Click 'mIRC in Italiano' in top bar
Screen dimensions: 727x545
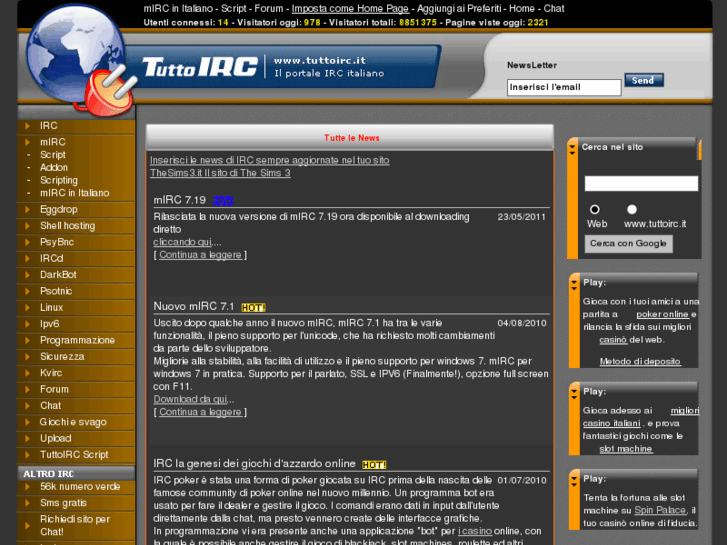click(178, 8)
